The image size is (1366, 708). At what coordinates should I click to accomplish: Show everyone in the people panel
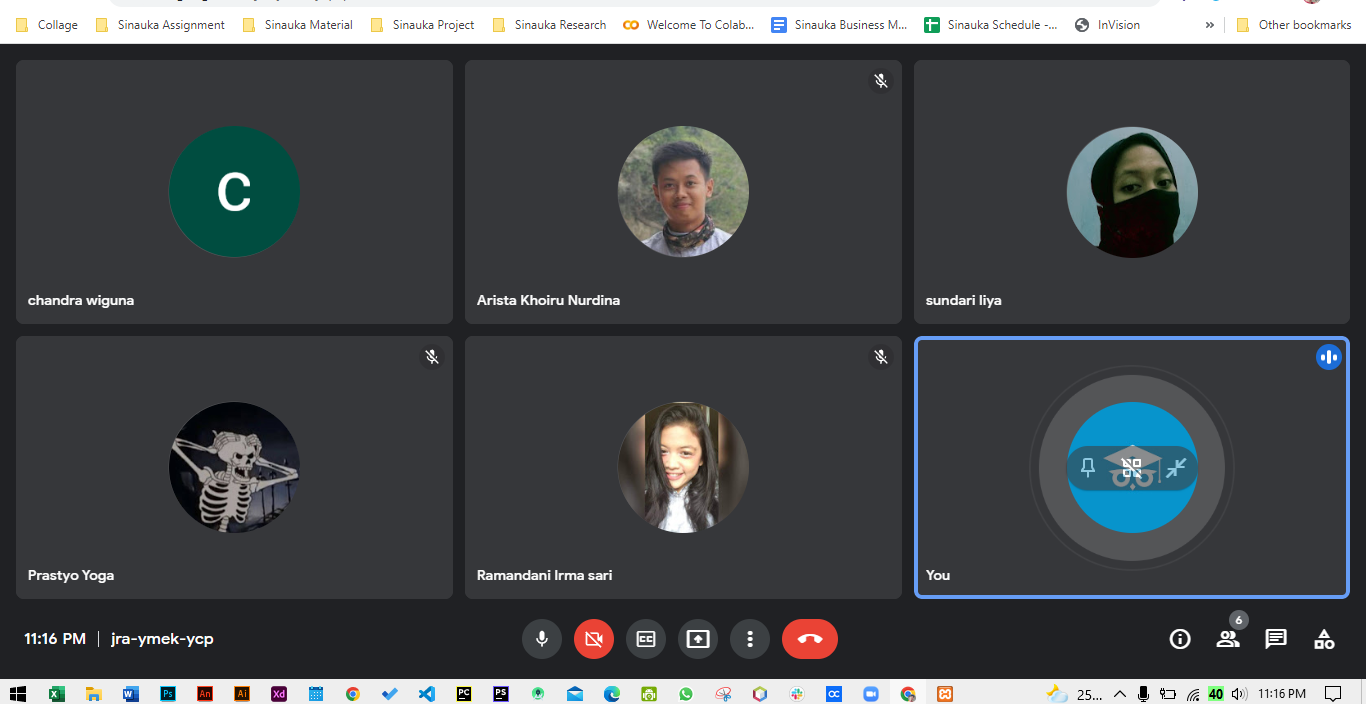[1228, 639]
